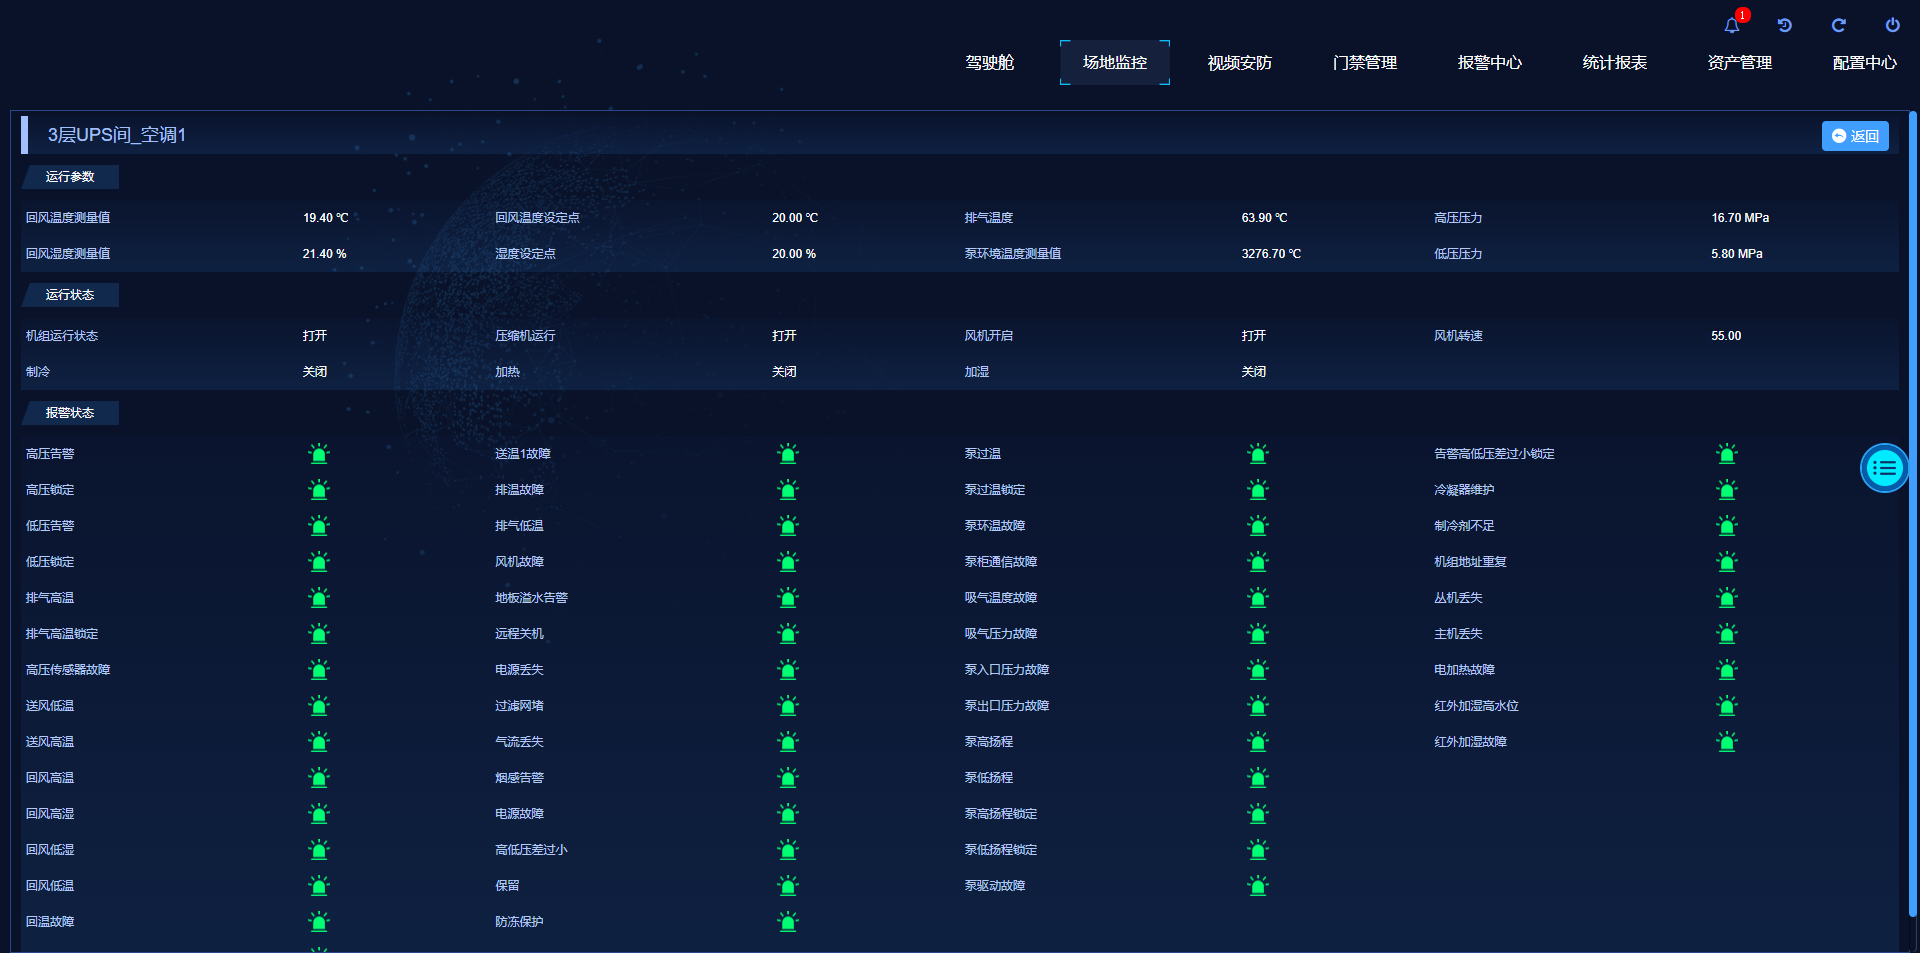Click the power logout icon
The image size is (1920, 953).
(x=1892, y=26)
